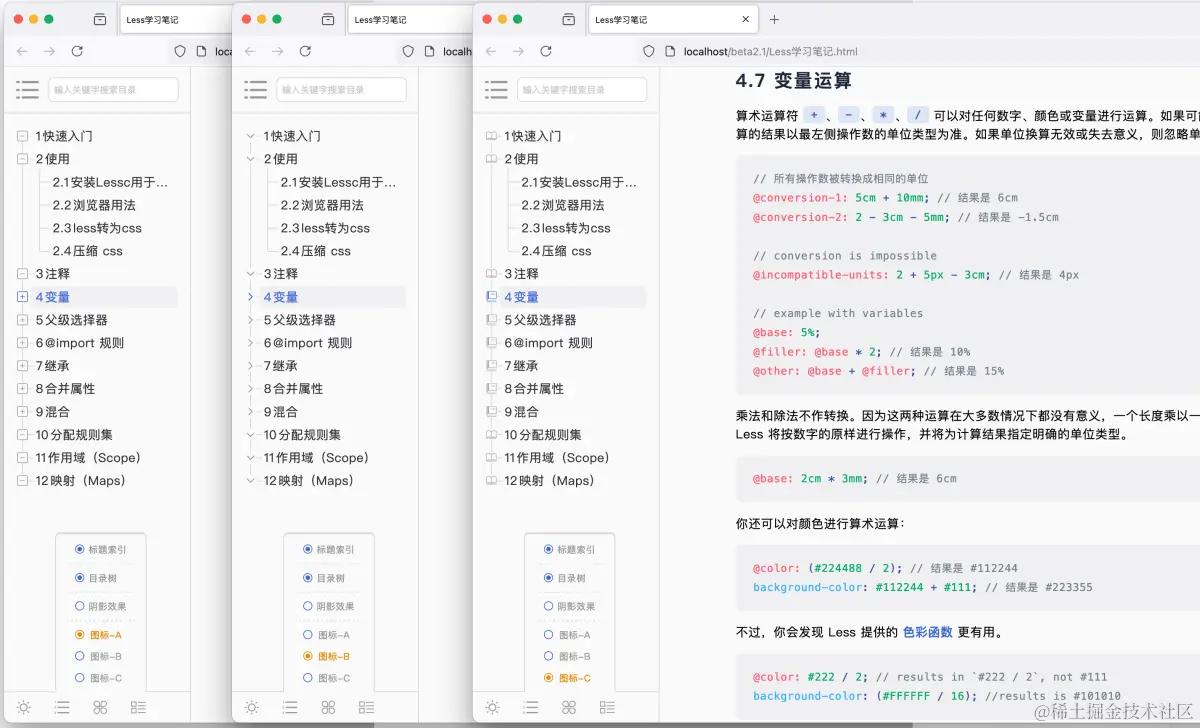The height and width of the screenshot is (728, 1200).
Task: Expand the 7继承 book icon in the right window
Action: point(490,366)
